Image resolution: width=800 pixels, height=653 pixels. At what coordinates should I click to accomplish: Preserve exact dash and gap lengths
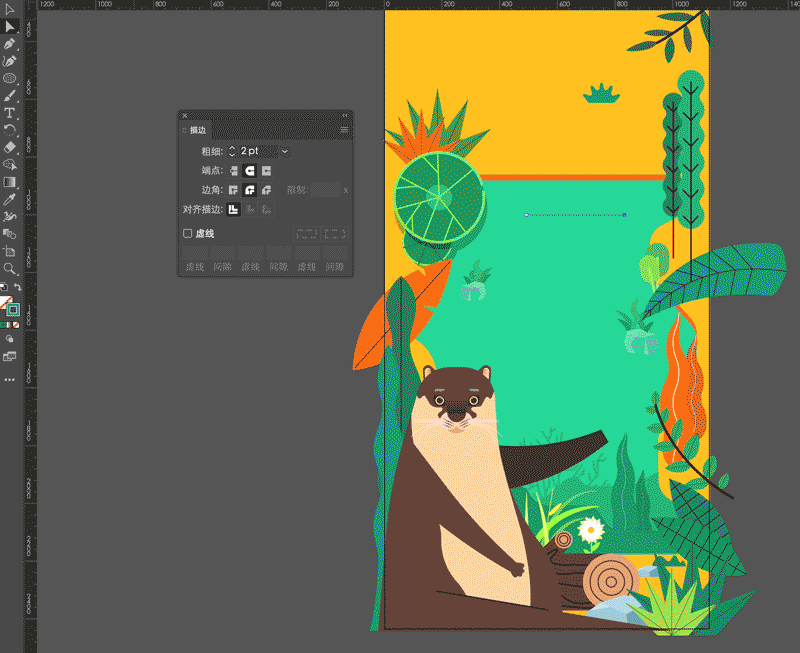[x=306, y=234]
